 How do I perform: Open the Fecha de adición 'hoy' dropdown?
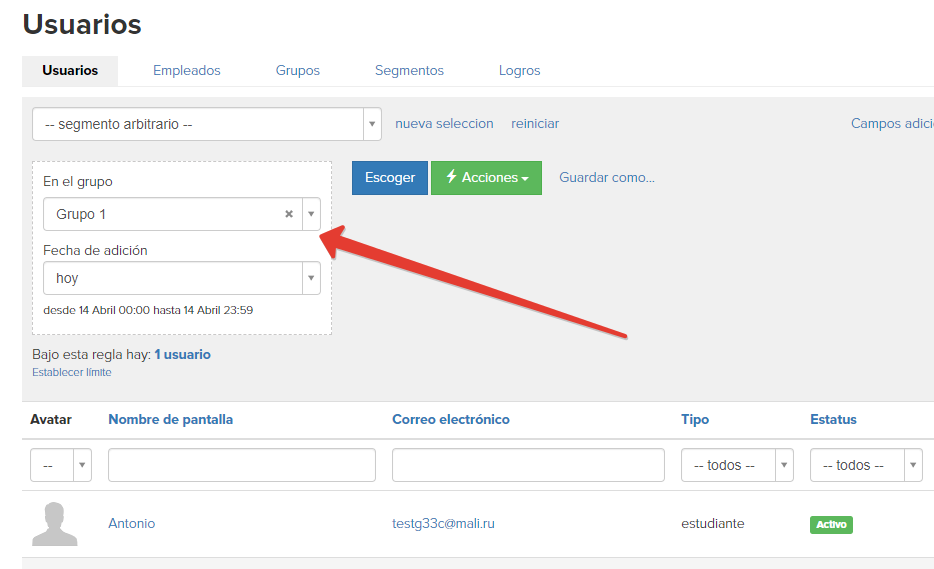coord(182,278)
